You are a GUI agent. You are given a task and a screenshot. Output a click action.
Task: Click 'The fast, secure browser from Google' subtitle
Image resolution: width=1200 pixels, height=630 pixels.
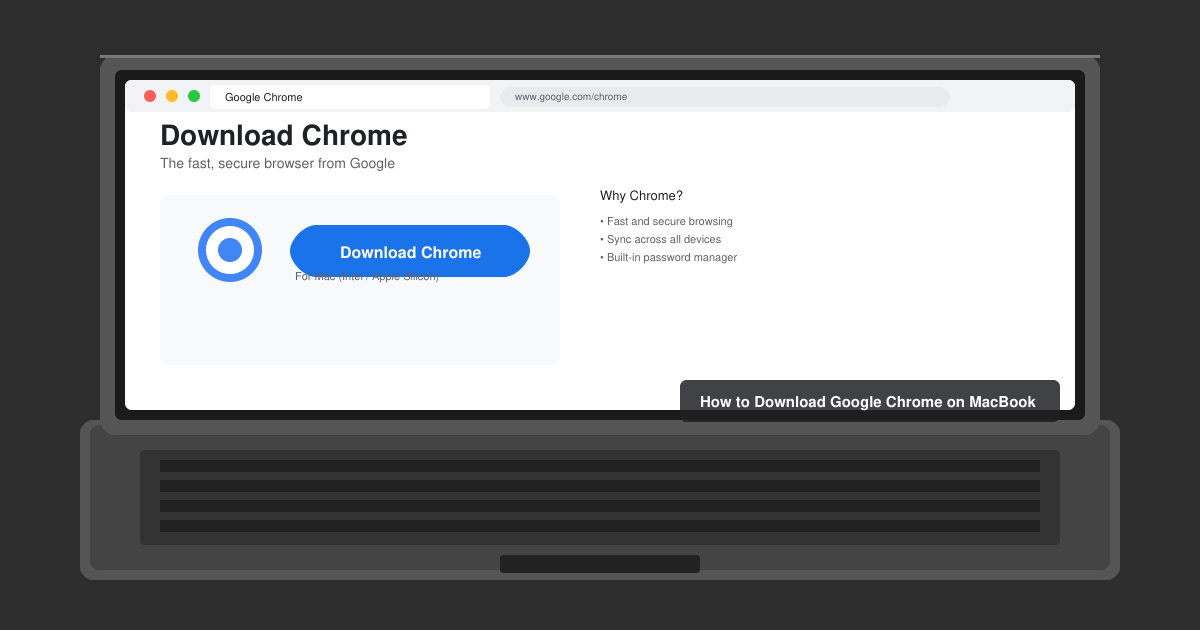(x=277, y=164)
